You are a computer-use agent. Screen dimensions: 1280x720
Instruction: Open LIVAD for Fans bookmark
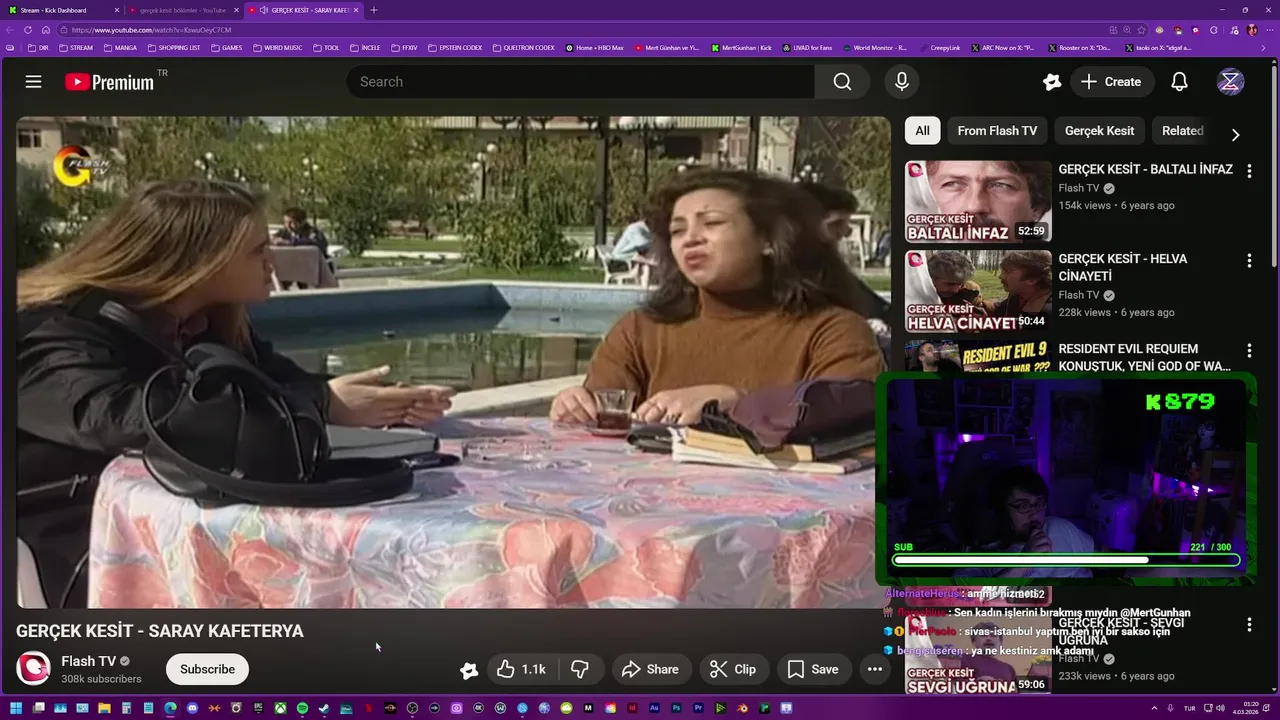click(807, 47)
